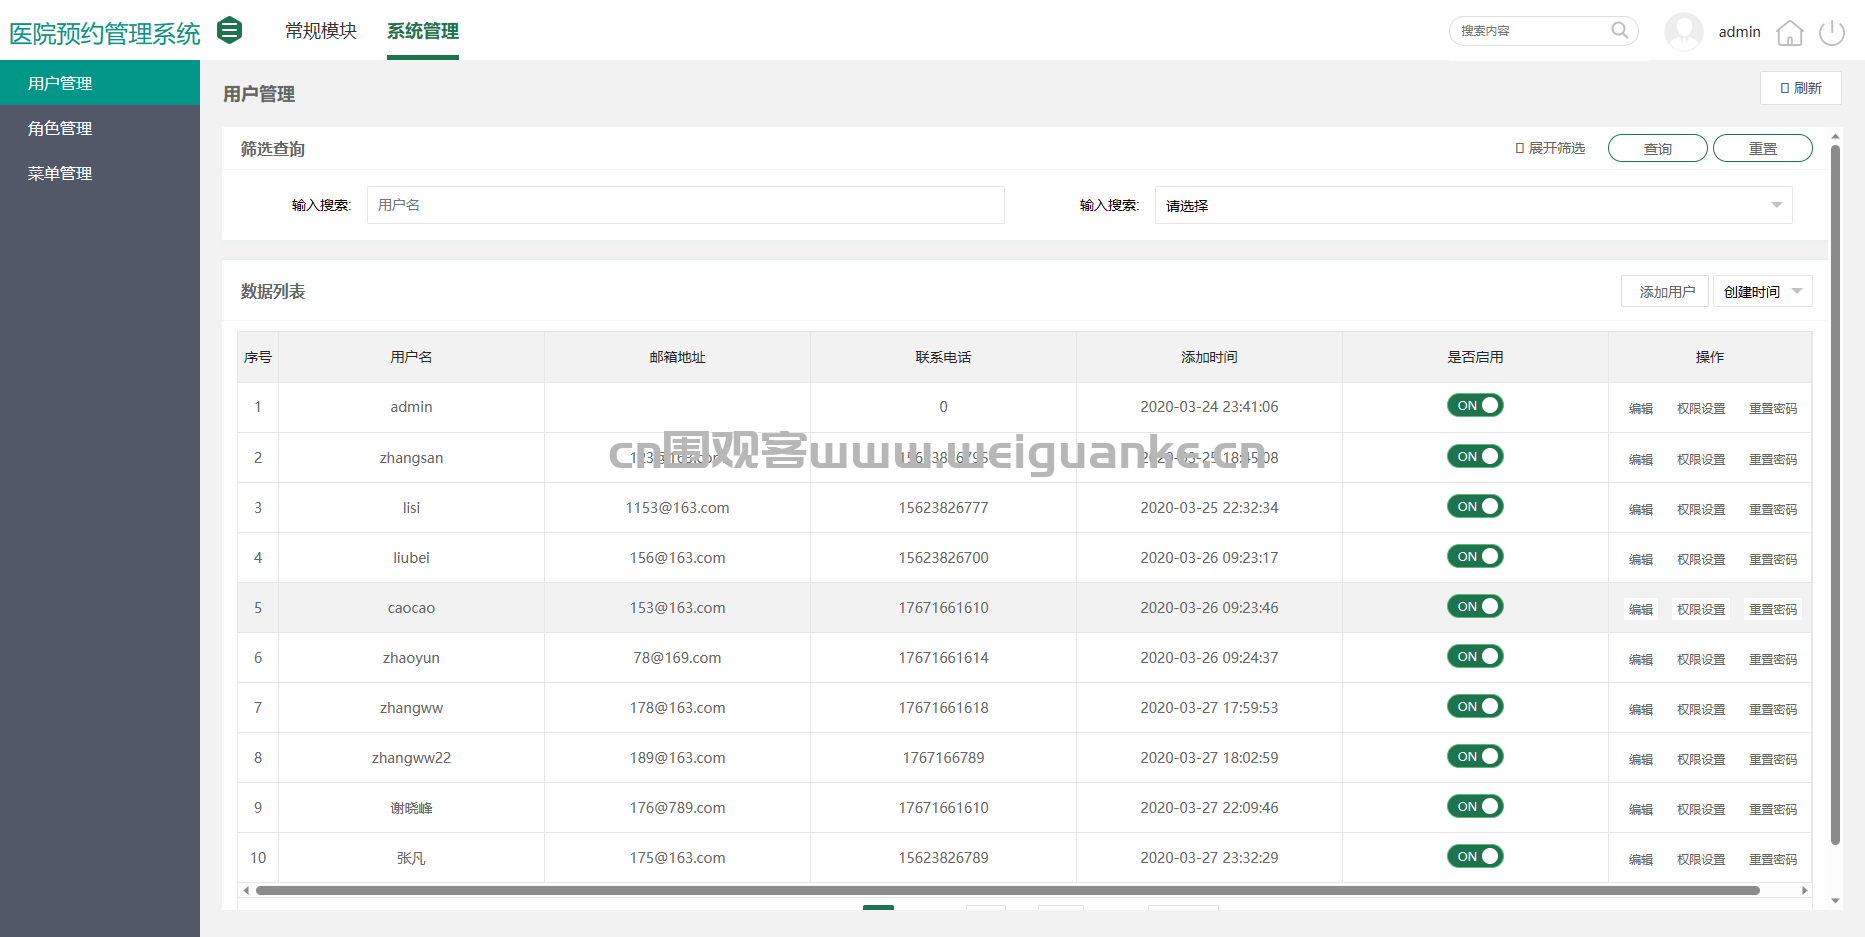Image resolution: width=1865 pixels, height=937 pixels.
Task: Open 菜单管理 in the sidebar
Action: tap(100, 173)
